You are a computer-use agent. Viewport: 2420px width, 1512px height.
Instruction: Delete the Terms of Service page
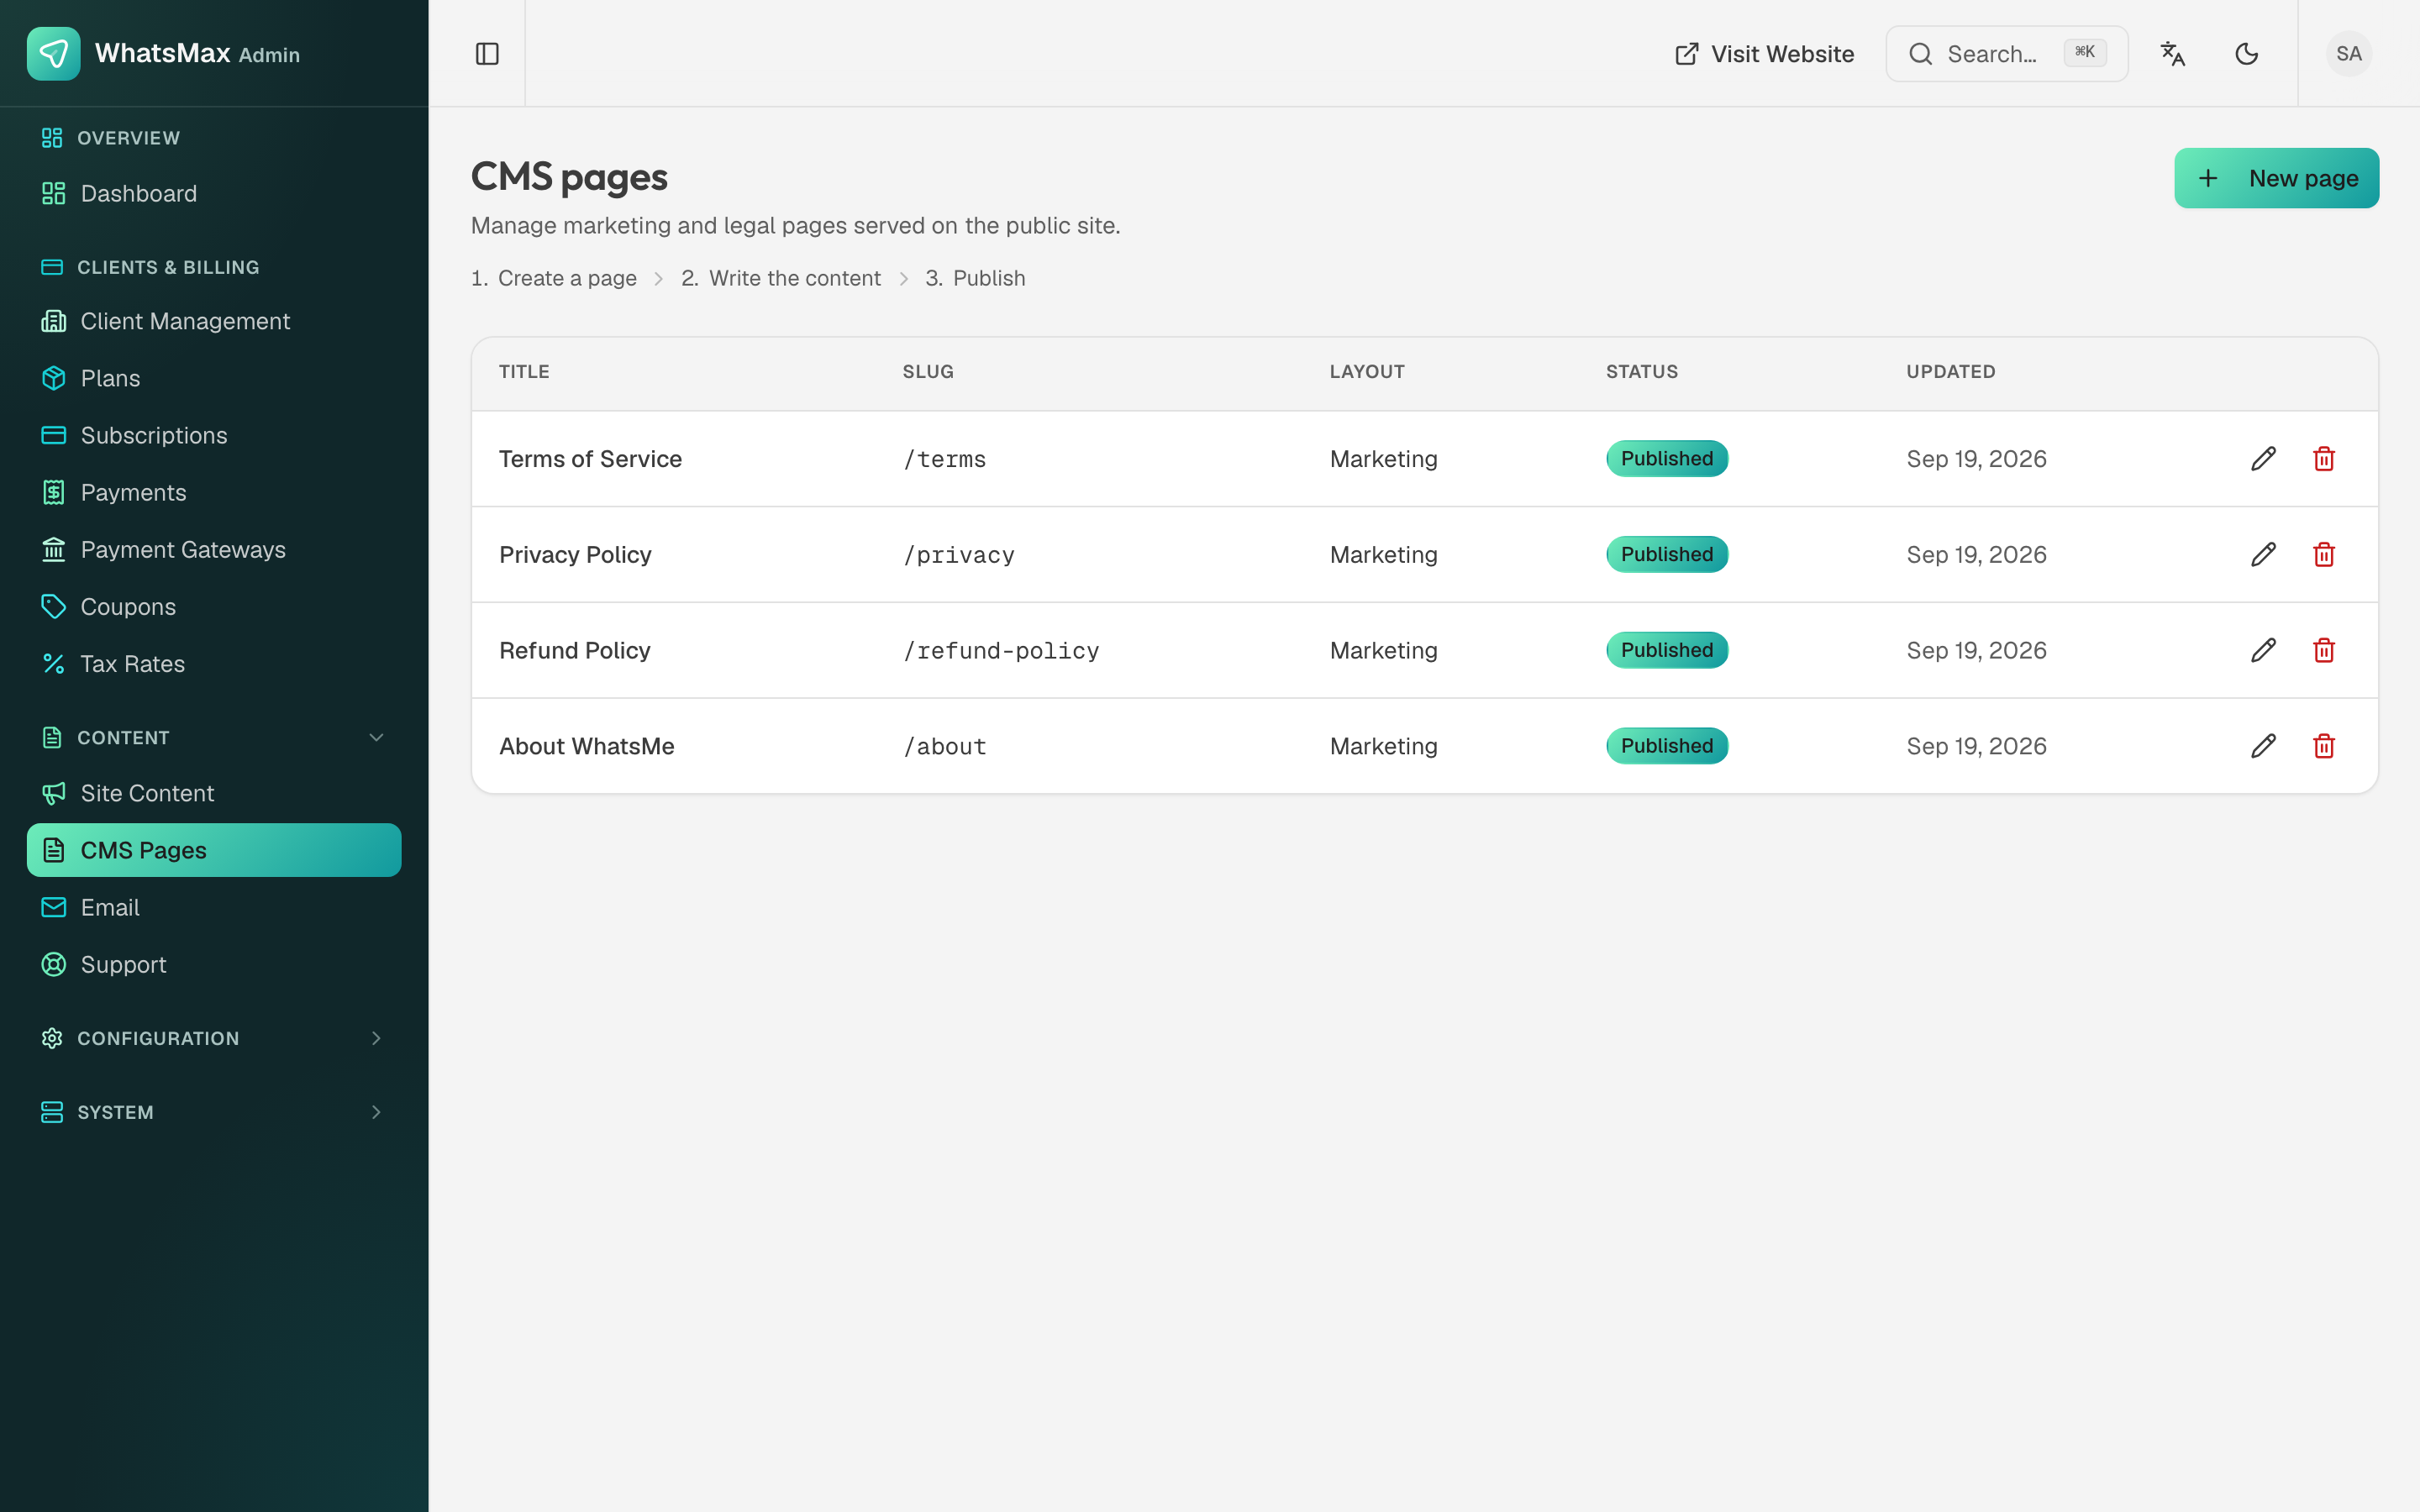pyautogui.click(x=2324, y=459)
